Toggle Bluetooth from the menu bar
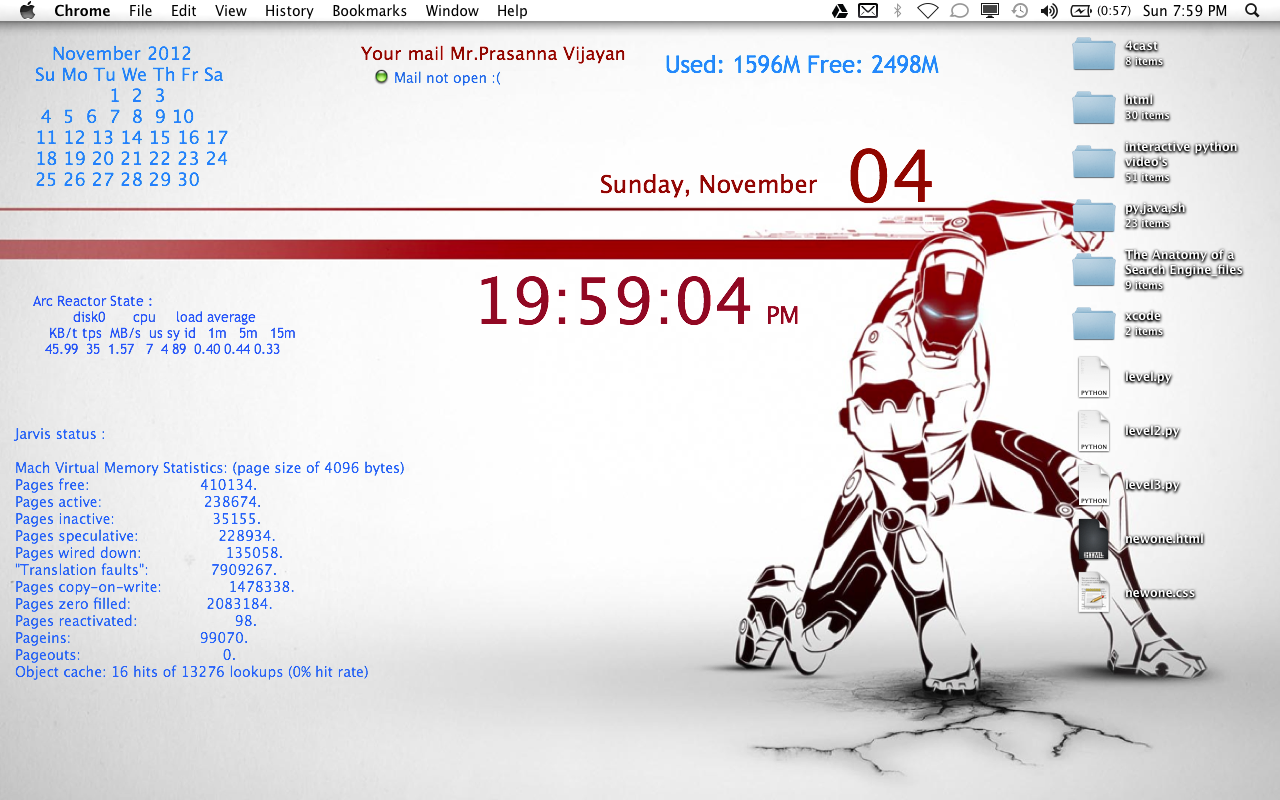Image resolution: width=1280 pixels, height=800 pixels. tap(896, 11)
